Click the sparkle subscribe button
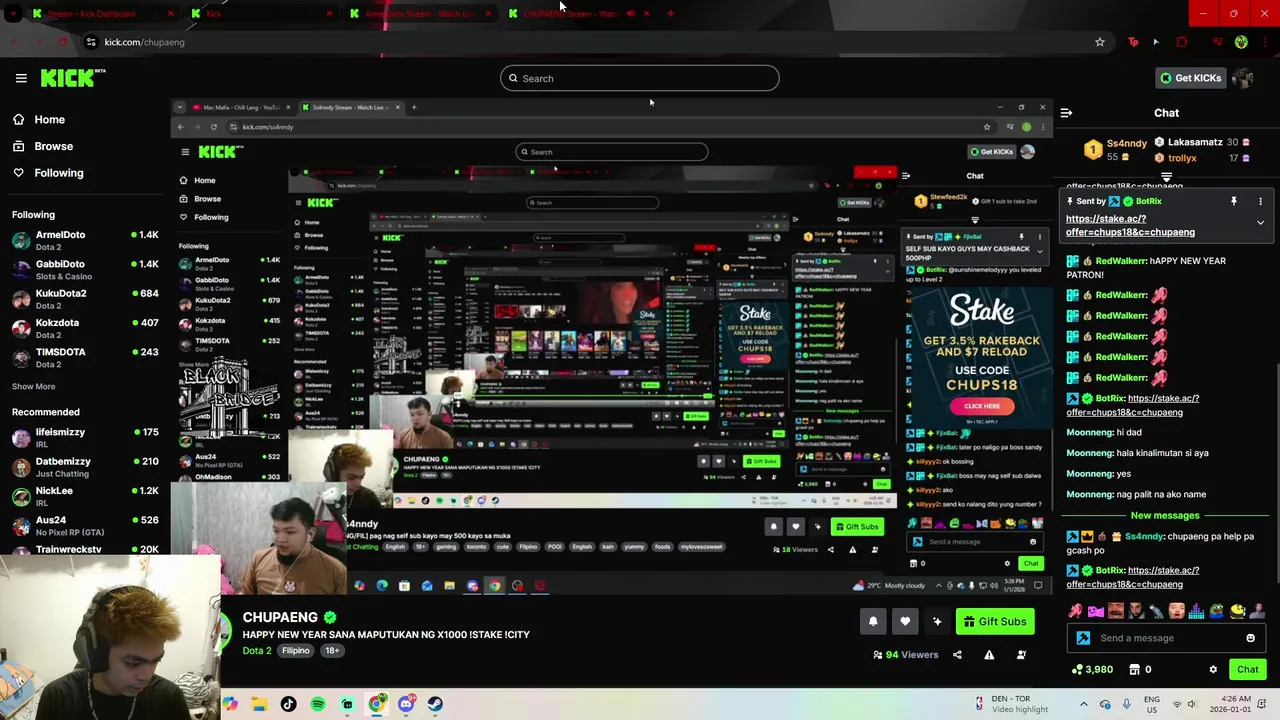 [x=937, y=622]
